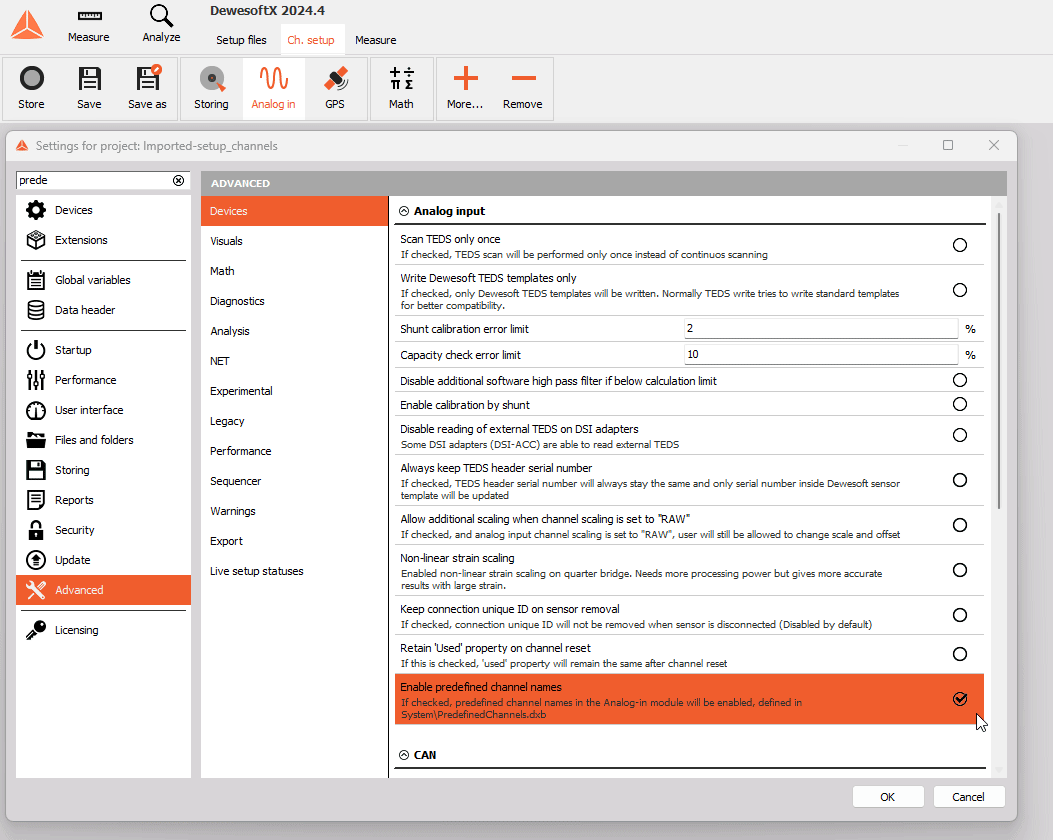Select Diagnostics advanced category
Image resolution: width=1053 pixels, height=840 pixels.
[294, 301]
